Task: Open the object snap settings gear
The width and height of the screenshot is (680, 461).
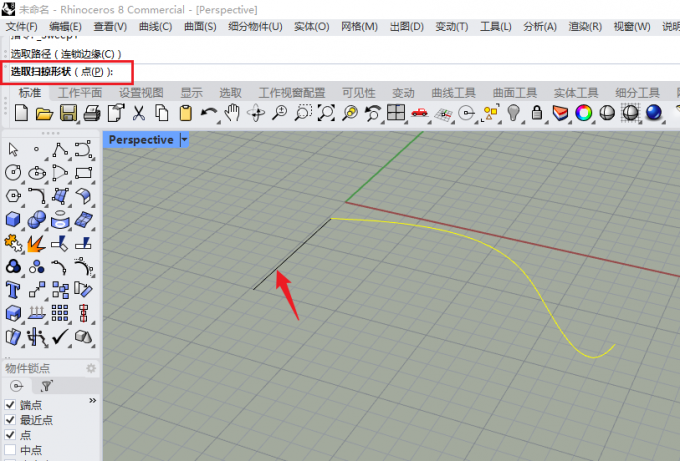Action: [91, 368]
